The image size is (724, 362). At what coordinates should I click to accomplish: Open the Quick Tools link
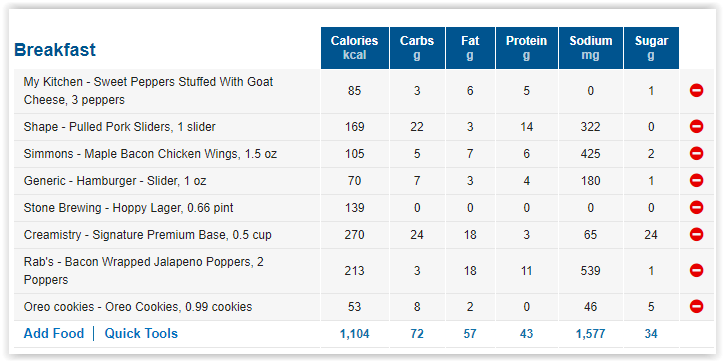click(141, 333)
